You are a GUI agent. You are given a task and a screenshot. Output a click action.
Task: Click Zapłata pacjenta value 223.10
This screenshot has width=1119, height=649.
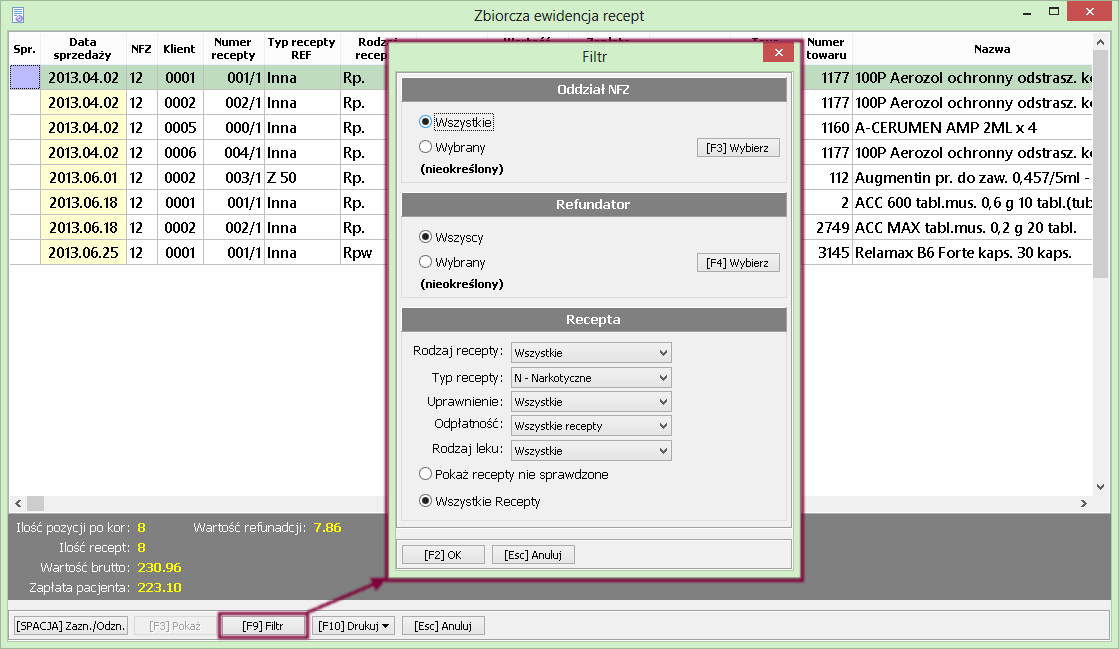[159, 588]
